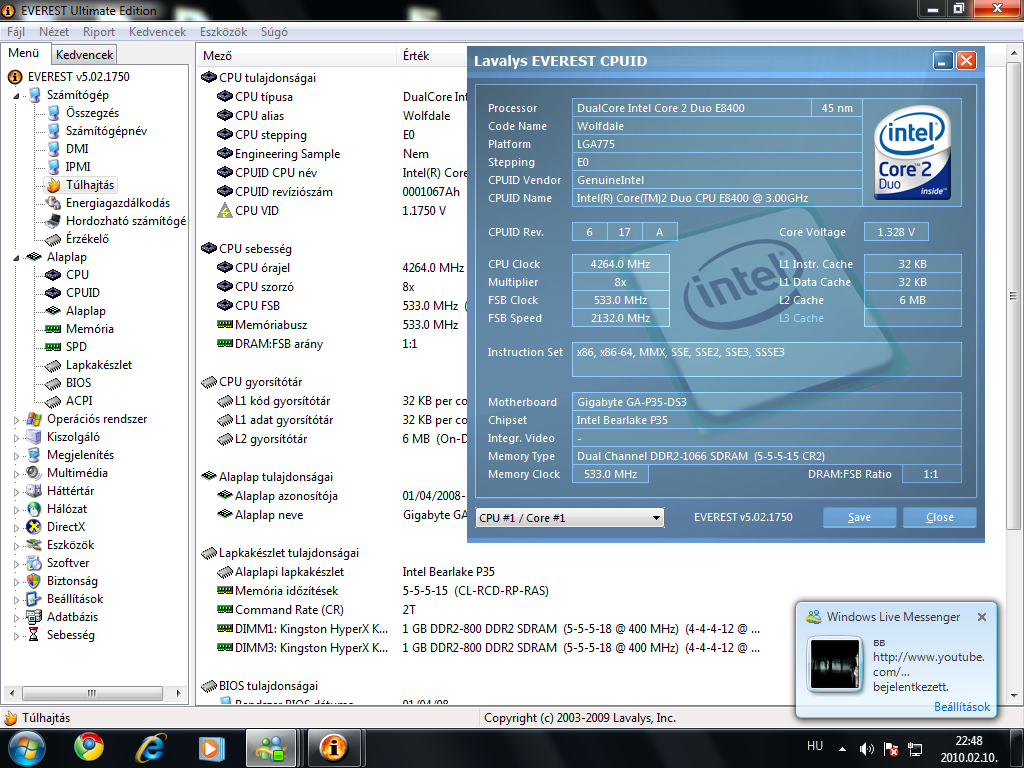Select the Adatbázis tree item
The width and height of the screenshot is (1024, 768).
[x=72, y=616]
